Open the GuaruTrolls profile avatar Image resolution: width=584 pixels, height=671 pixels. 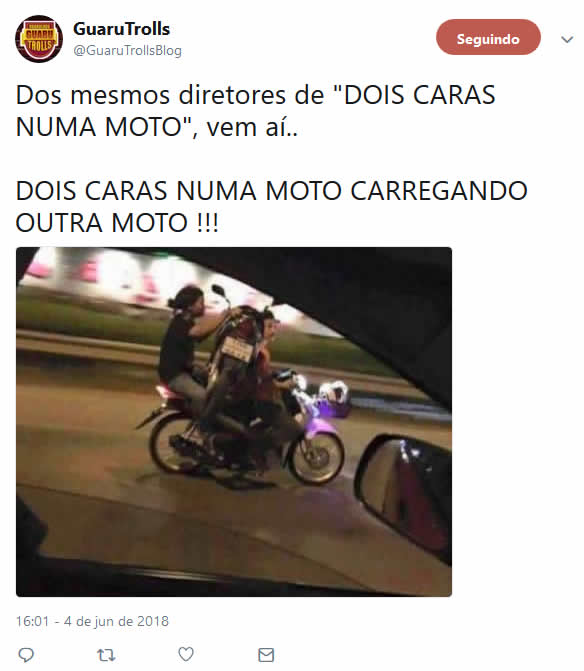(39, 39)
